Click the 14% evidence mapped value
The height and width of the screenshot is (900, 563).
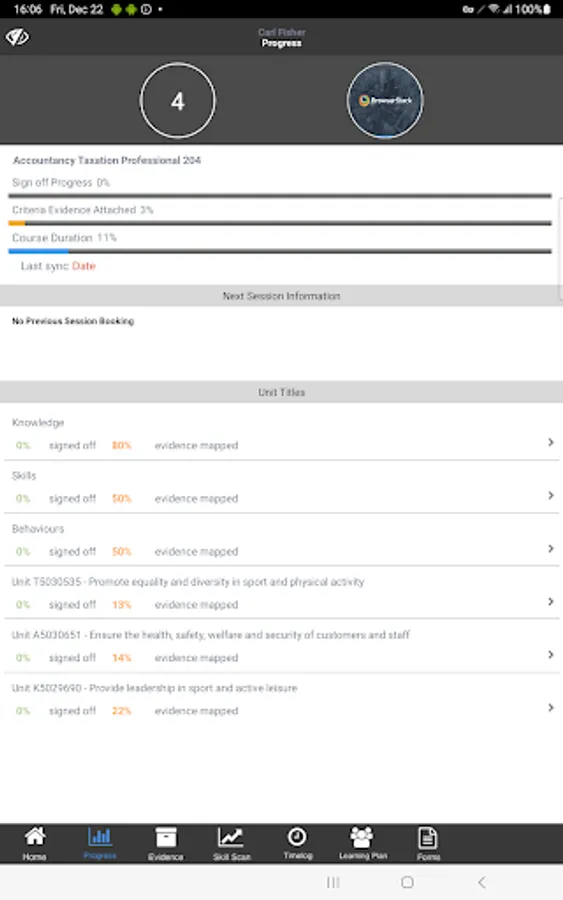click(x=122, y=658)
